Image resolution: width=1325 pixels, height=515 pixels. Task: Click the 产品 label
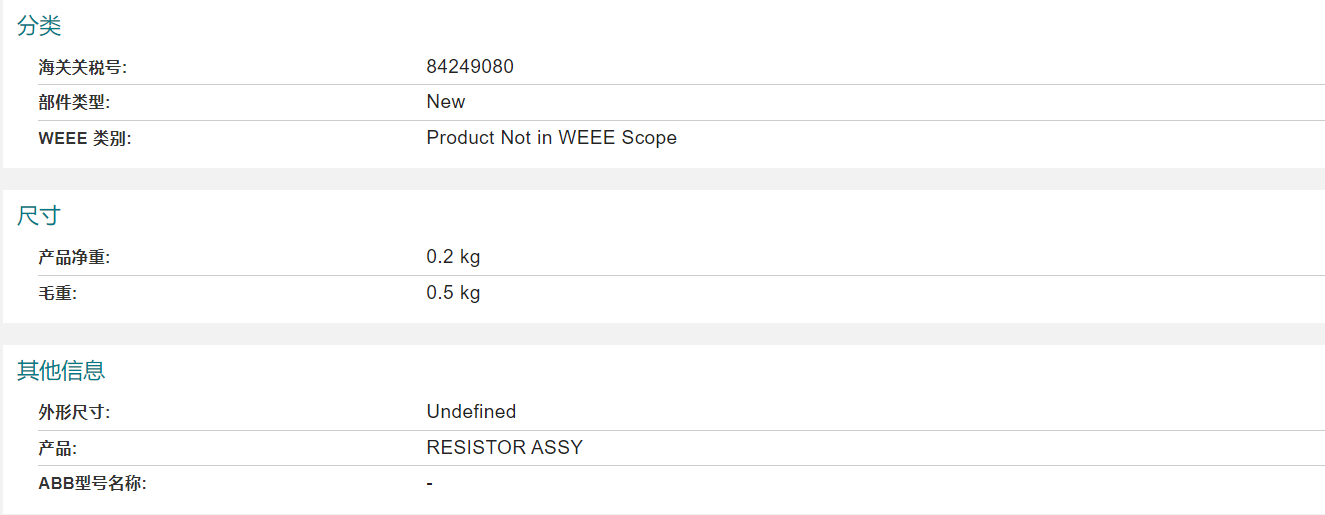tap(57, 448)
